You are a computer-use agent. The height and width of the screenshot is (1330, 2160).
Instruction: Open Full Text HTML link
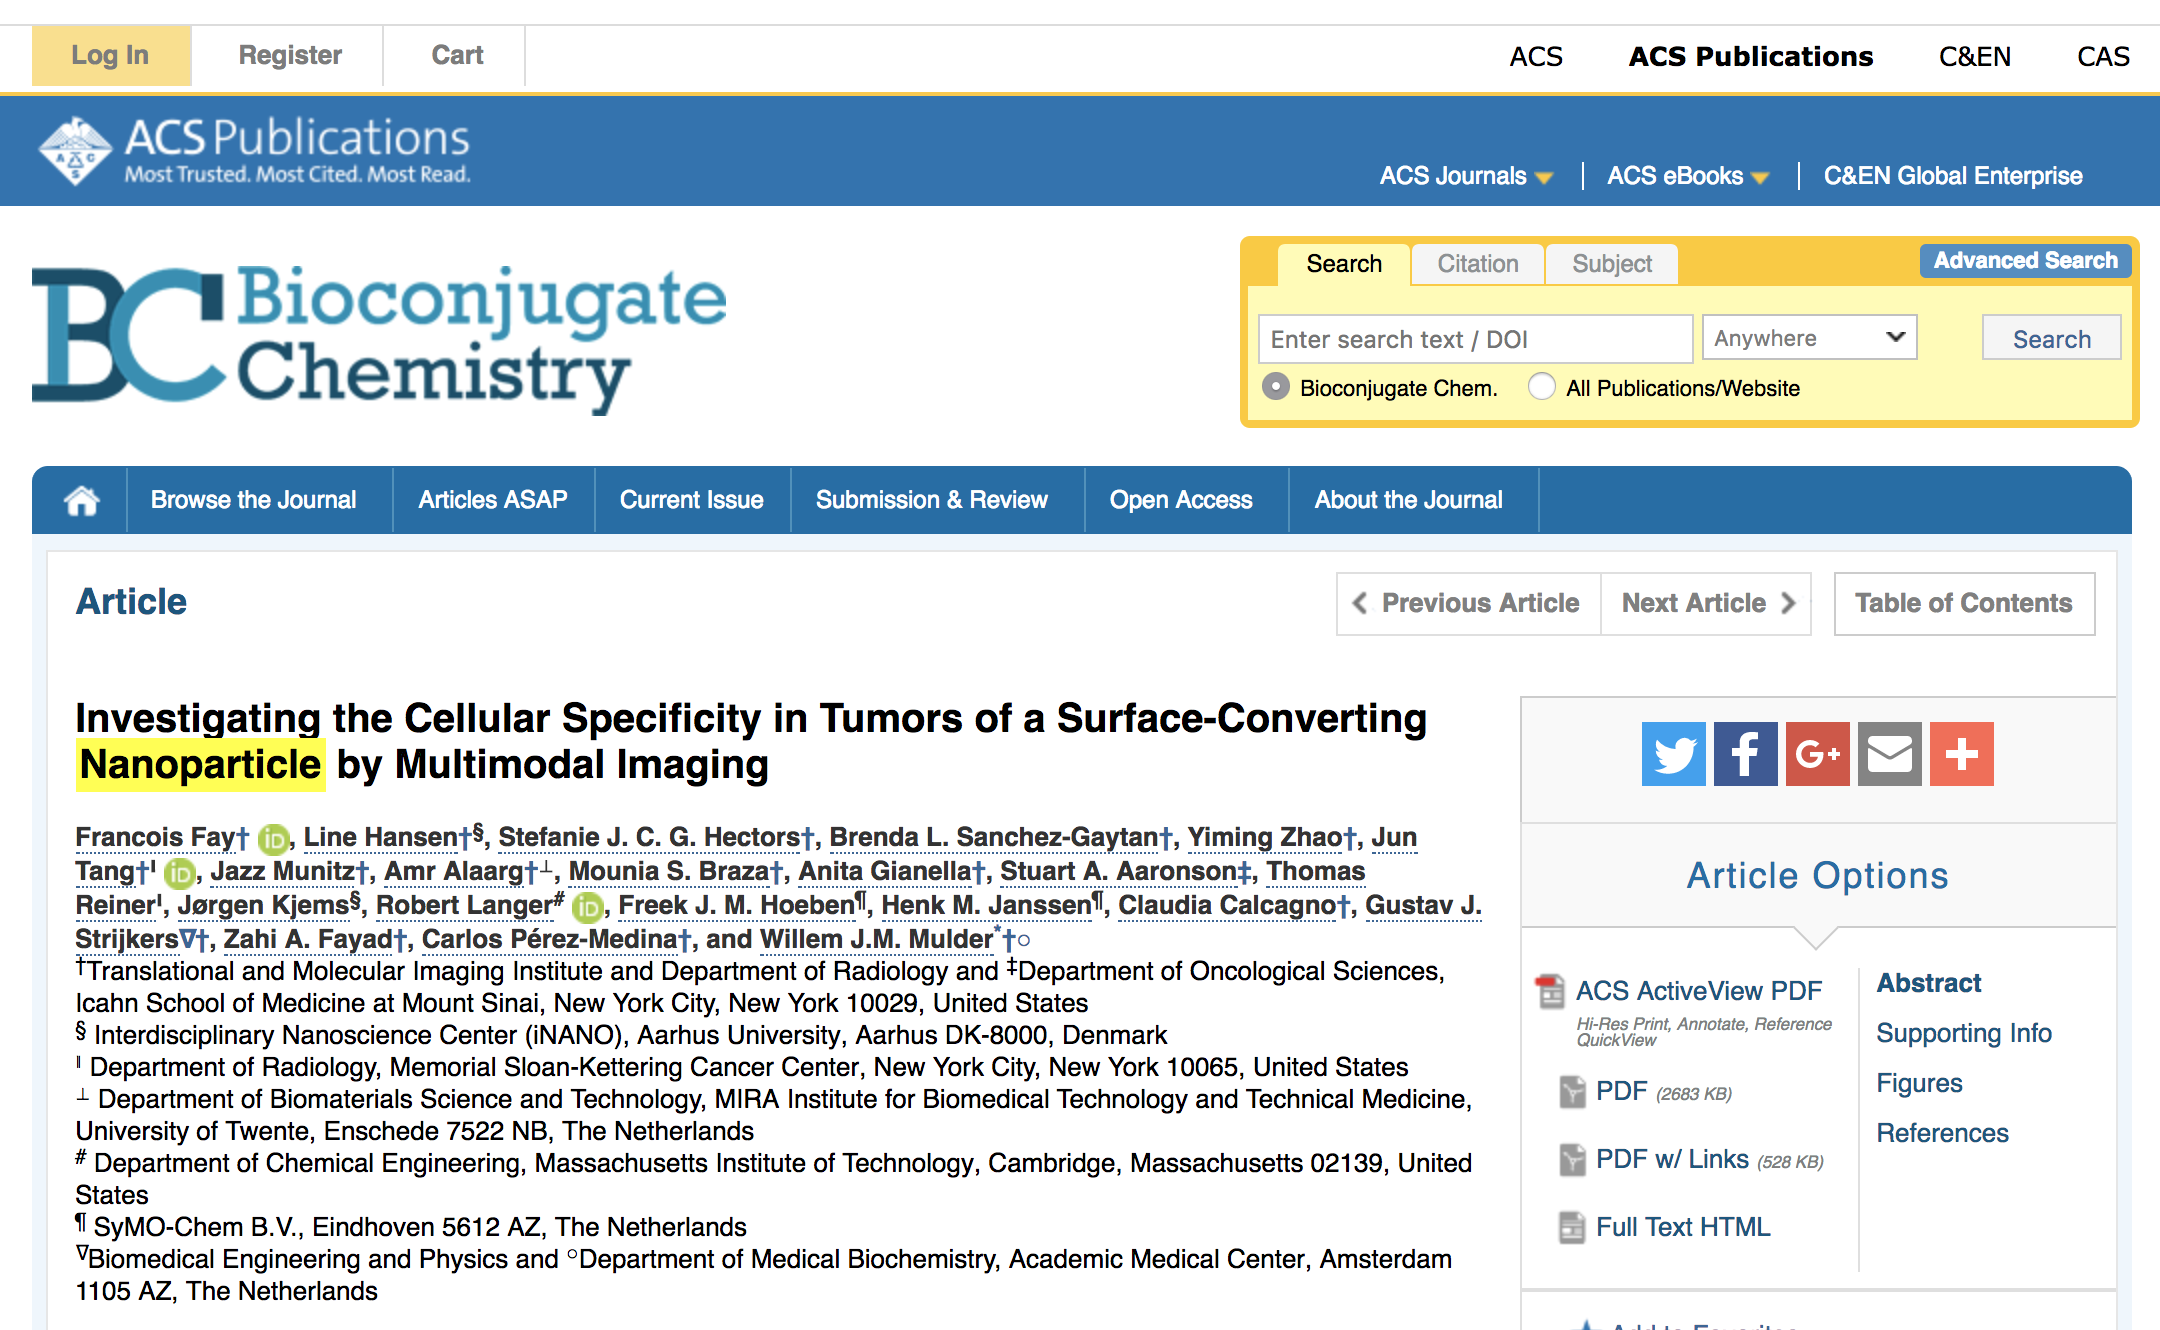[1683, 1227]
